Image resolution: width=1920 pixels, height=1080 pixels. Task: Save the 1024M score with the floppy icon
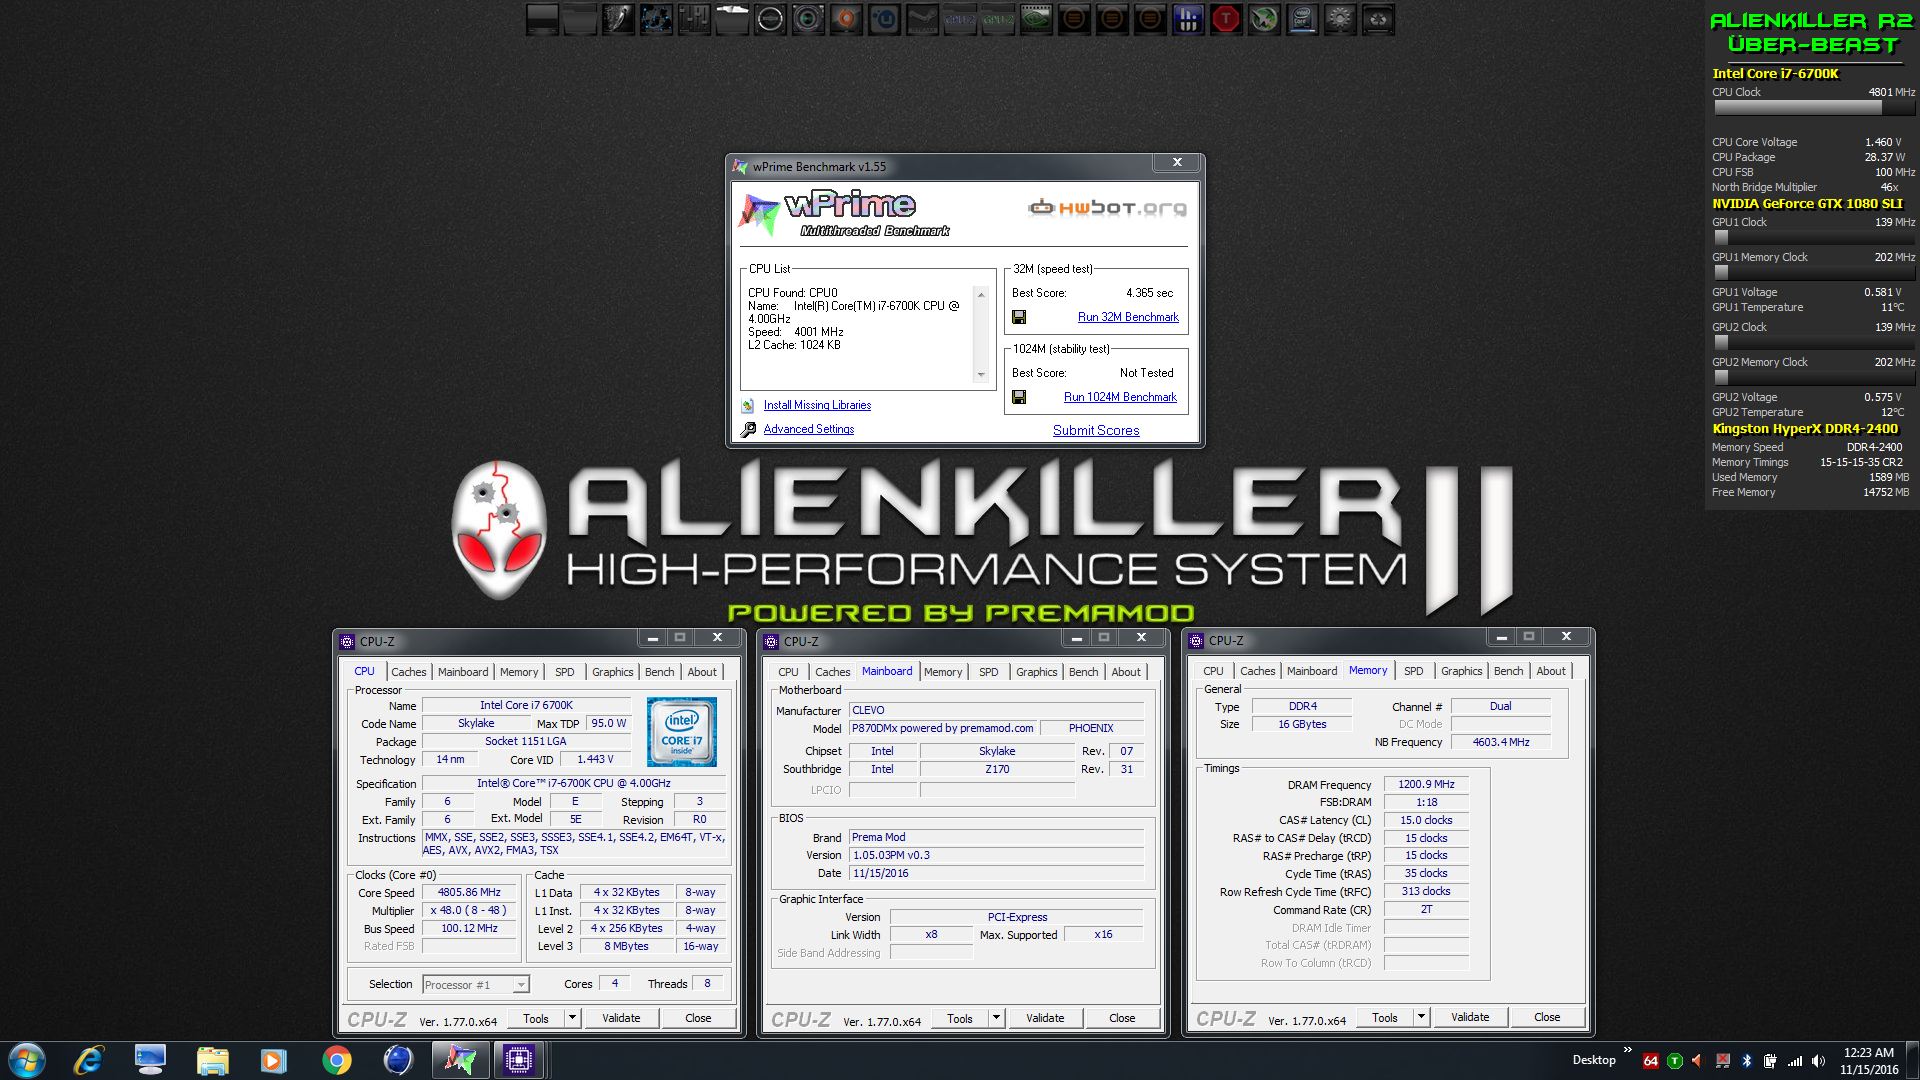click(x=1019, y=397)
